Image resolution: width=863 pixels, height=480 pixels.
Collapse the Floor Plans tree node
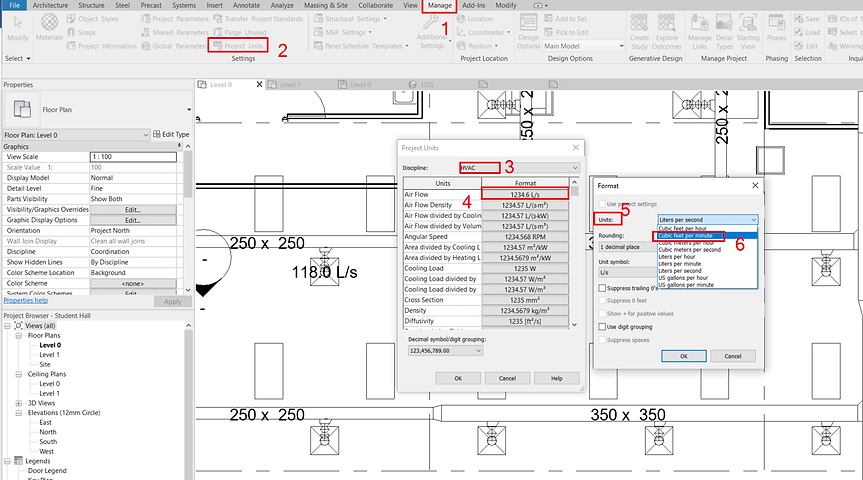[x=18, y=335]
